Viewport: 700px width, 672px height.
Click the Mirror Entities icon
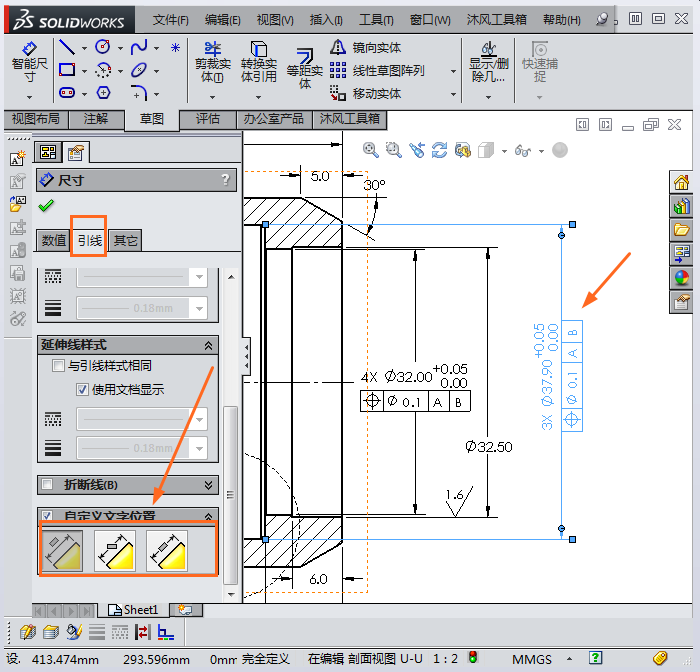(339, 48)
